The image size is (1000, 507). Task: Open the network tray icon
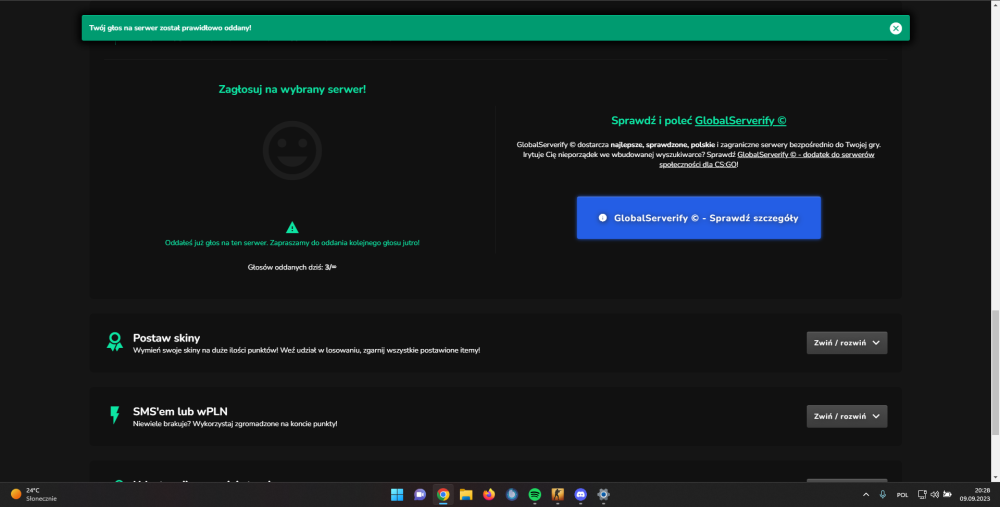click(922, 495)
